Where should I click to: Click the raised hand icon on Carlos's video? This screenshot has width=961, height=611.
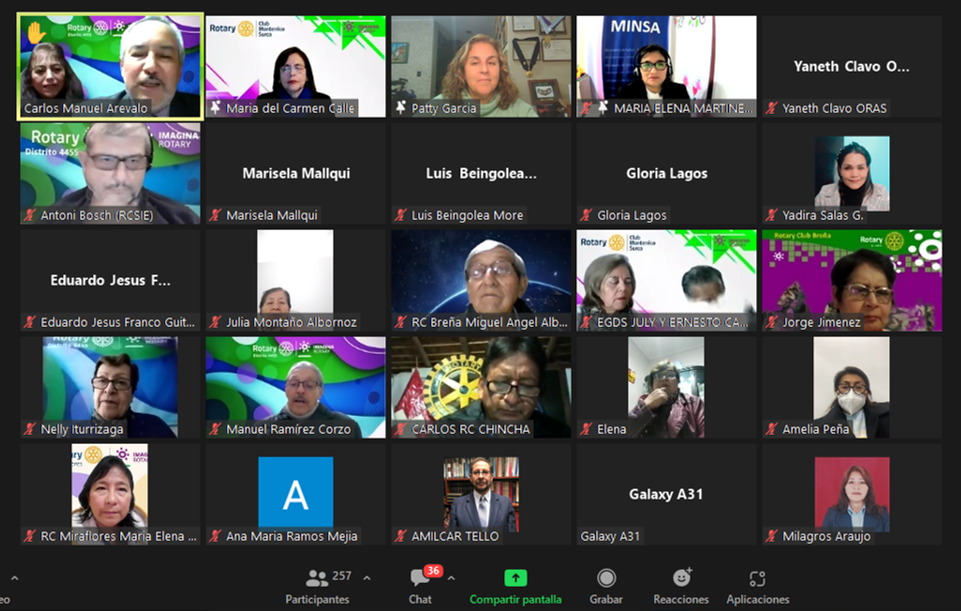click(x=36, y=33)
